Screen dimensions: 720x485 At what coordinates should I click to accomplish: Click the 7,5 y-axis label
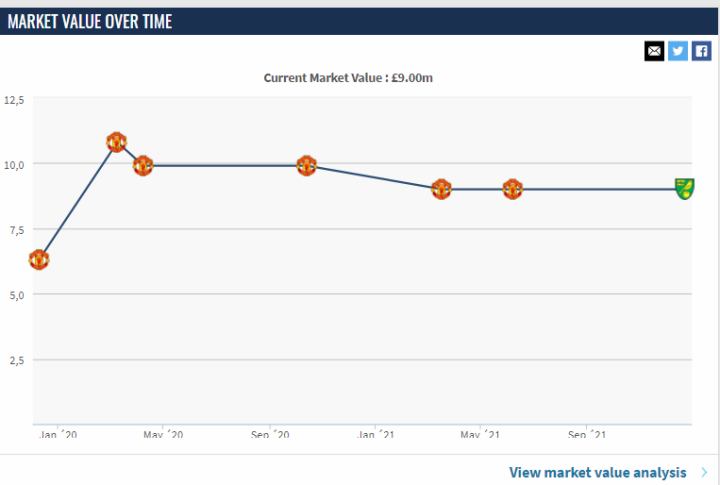[x=15, y=229]
